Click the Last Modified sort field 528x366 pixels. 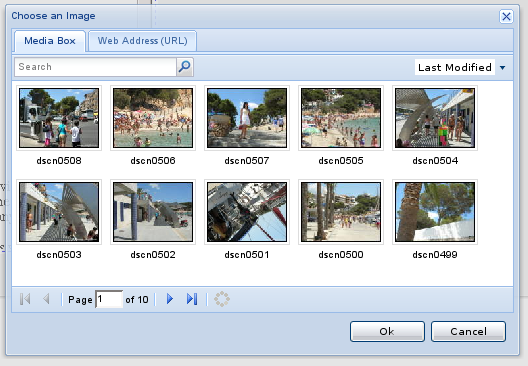pos(455,68)
